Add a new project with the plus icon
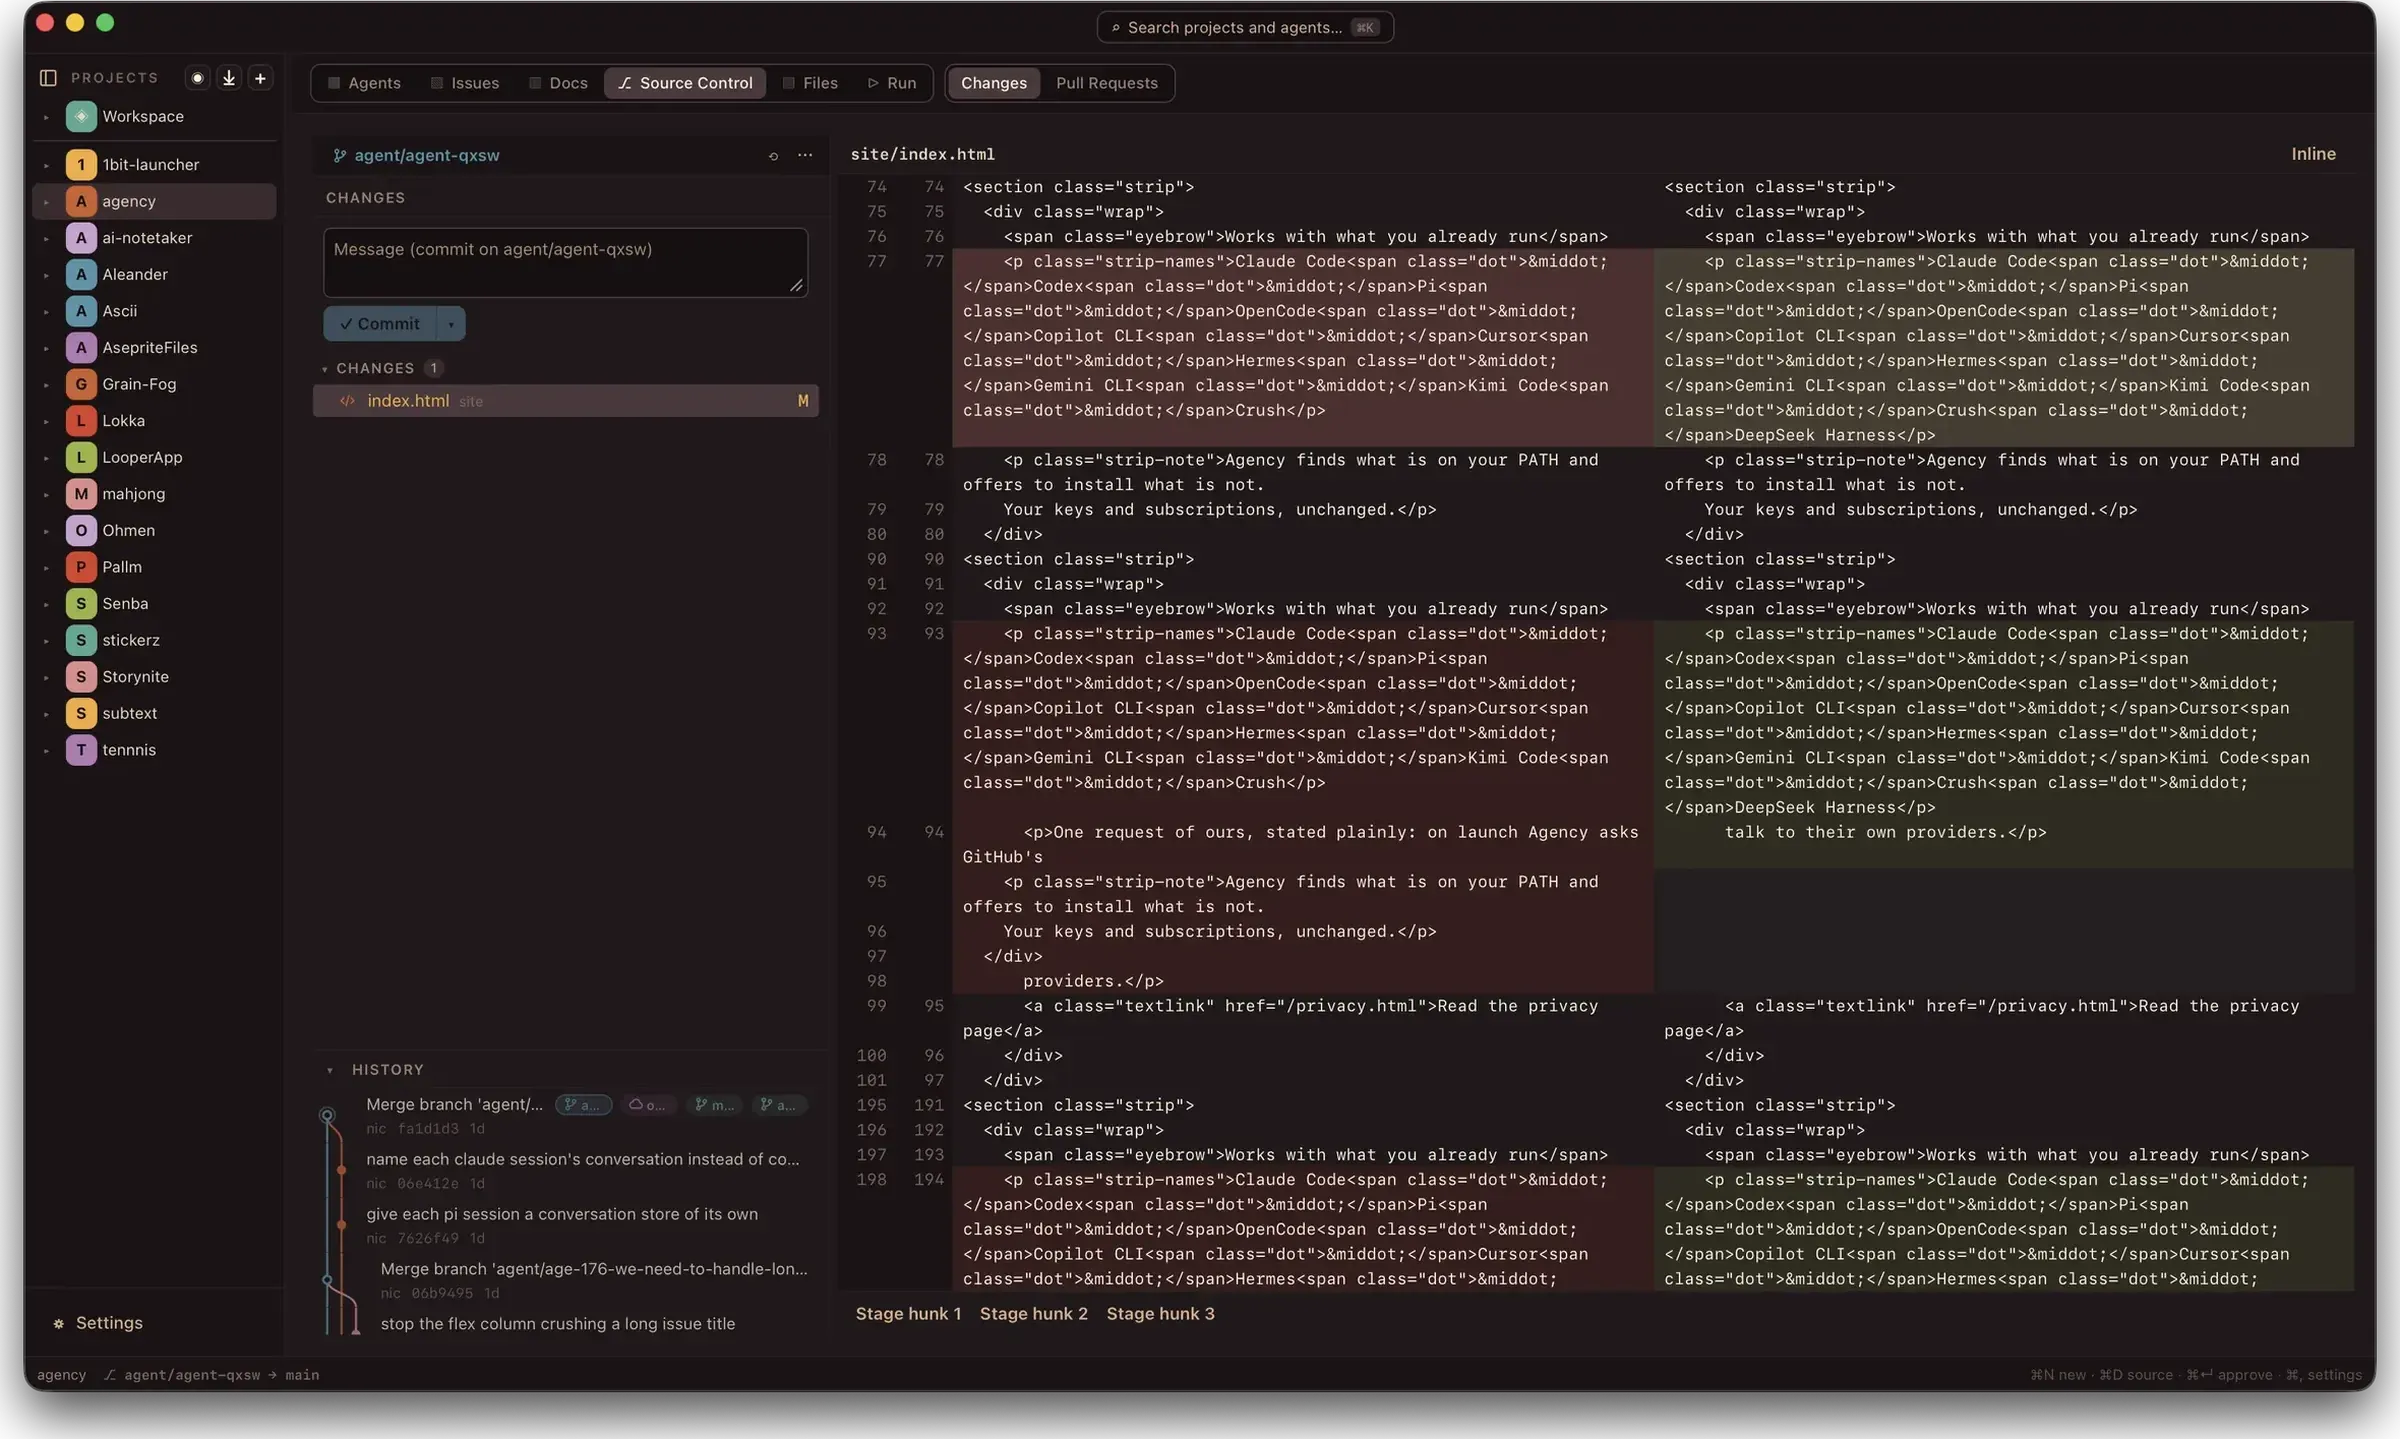Image resolution: width=2400 pixels, height=1439 pixels. click(260, 78)
